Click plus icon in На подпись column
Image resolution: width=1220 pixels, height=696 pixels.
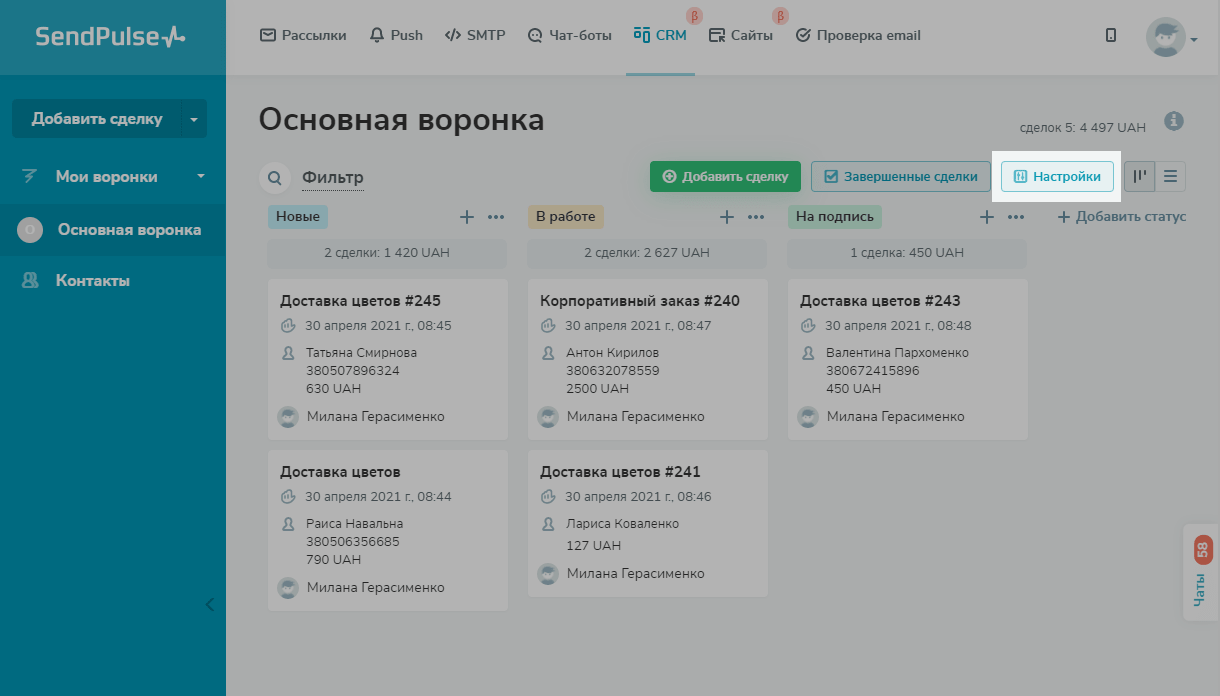point(986,217)
